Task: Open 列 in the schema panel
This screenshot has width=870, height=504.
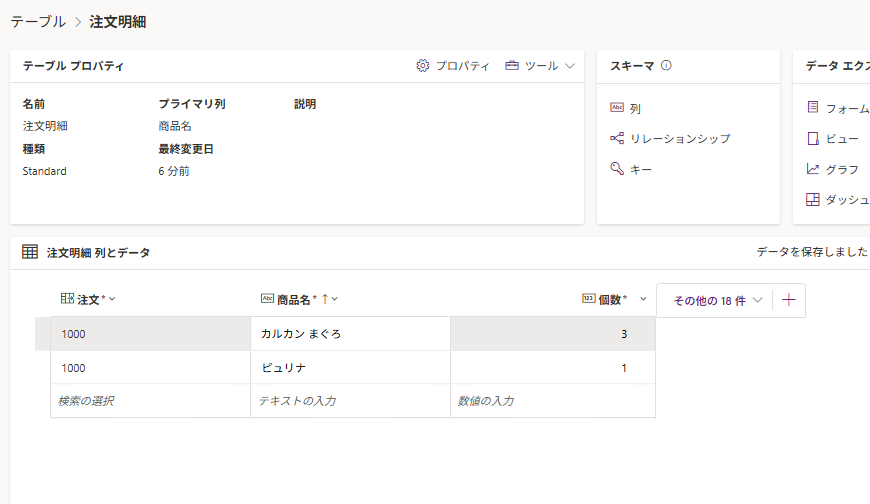Action: pos(635,108)
